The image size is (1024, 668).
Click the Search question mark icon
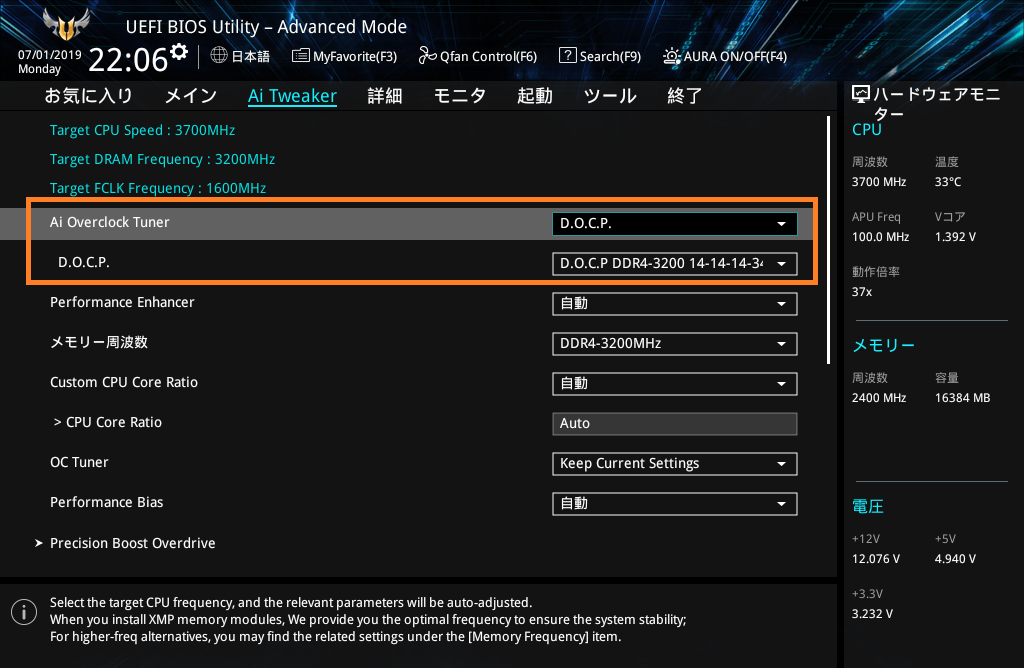point(568,56)
